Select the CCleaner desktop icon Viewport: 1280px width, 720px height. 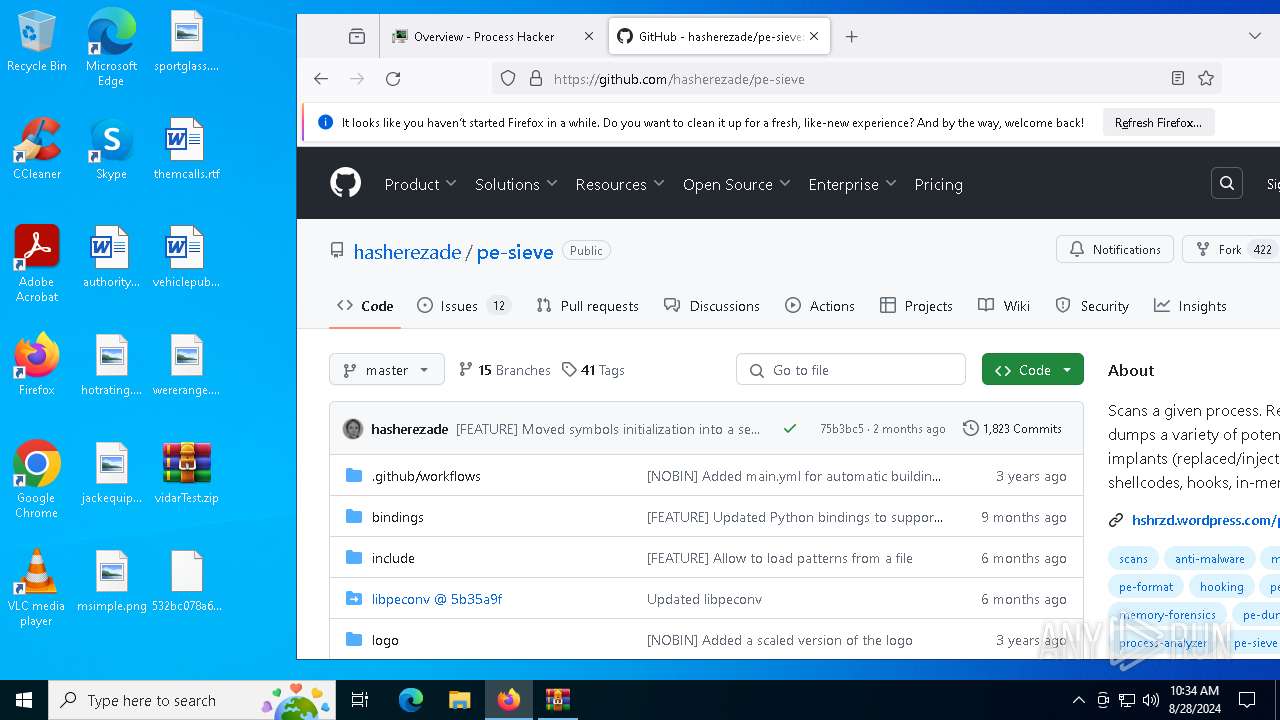tap(37, 149)
